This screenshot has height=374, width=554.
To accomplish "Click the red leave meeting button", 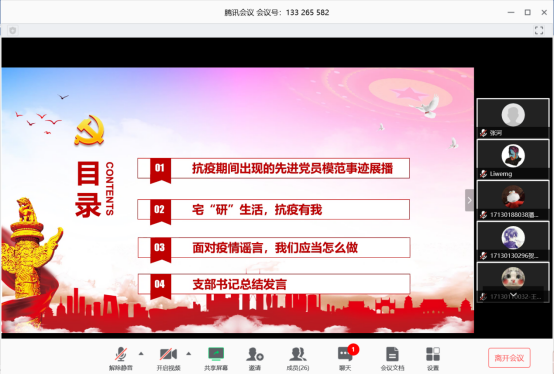I will tap(509, 358).
